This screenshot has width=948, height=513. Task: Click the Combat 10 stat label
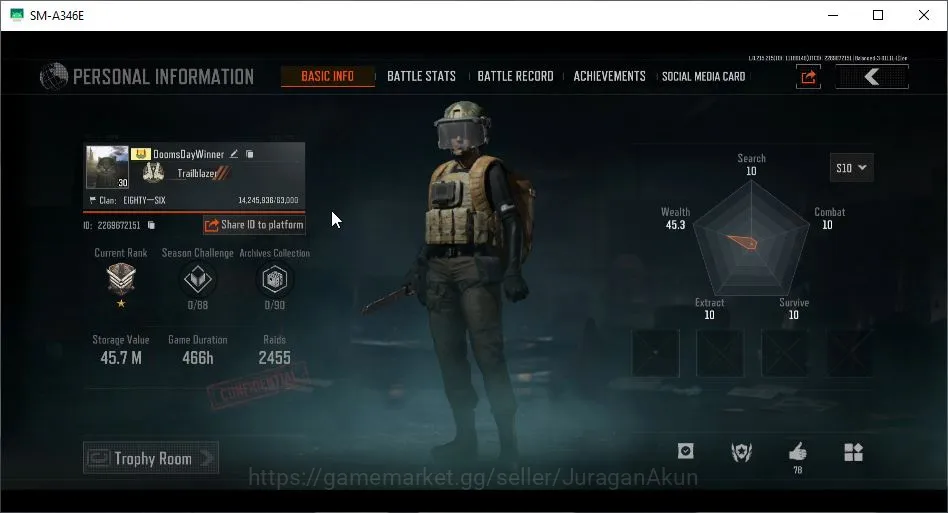point(830,218)
